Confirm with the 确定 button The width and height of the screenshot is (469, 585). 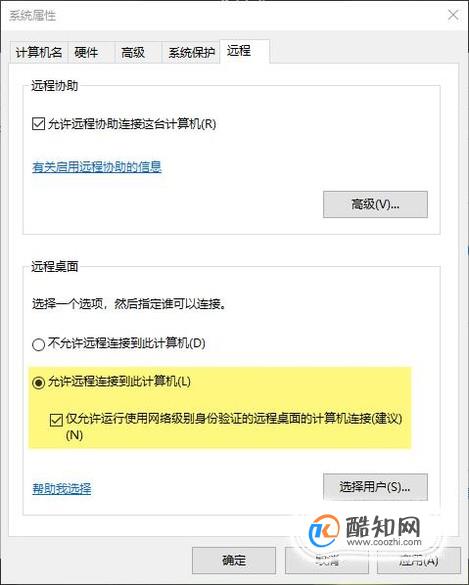[x=234, y=560]
